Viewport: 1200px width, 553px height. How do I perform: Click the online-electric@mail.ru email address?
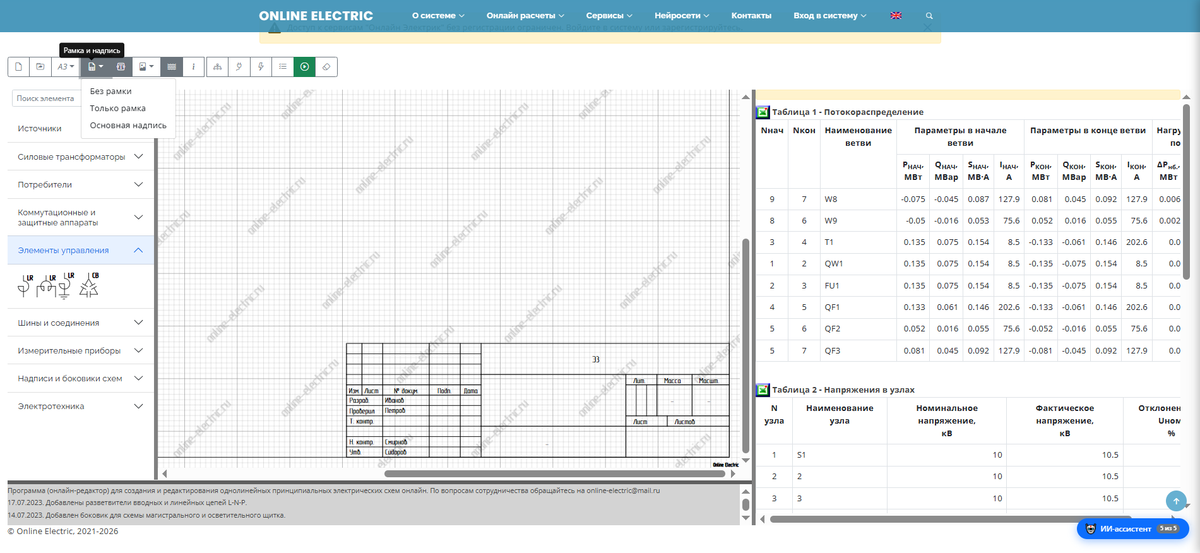(x=624, y=491)
